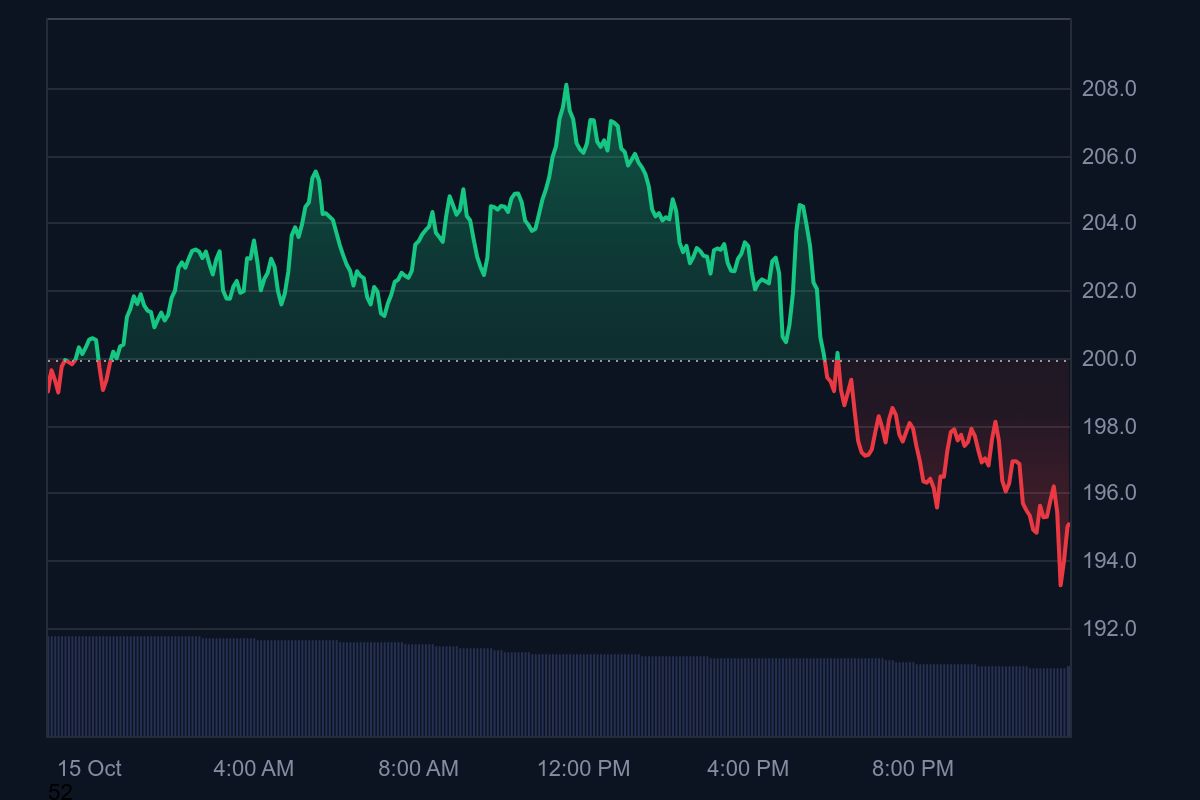The image size is (1200, 800).
Task: Click the highest green peak above 208
Action: 566,86
